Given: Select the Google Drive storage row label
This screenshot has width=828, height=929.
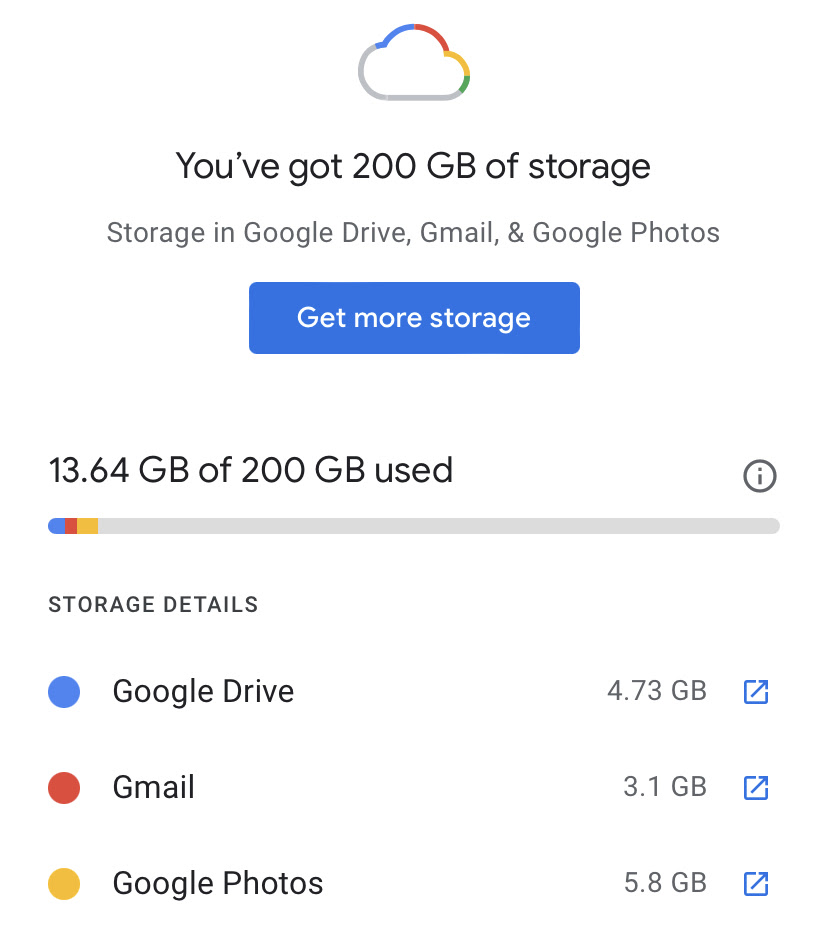Looking at the screenshot, I should pos(203,691).
